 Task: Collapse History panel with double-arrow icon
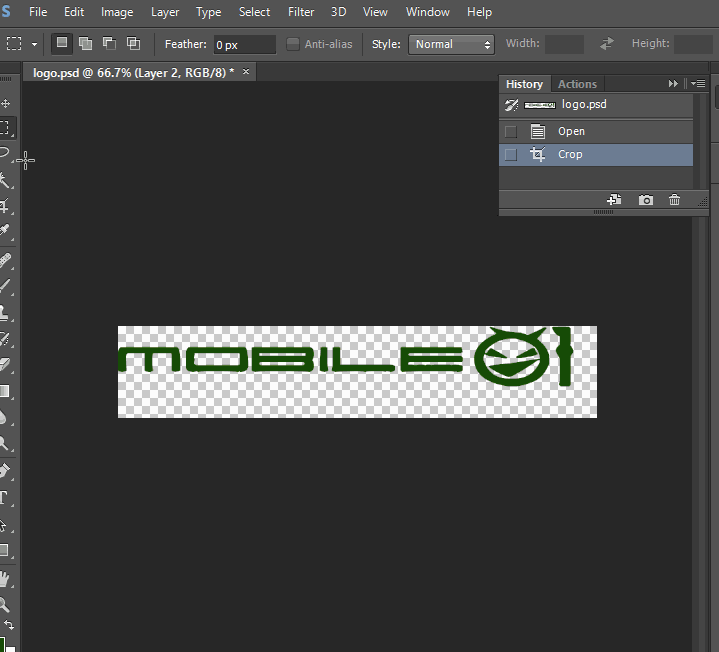pyautogui.click(x=673, y=83)
